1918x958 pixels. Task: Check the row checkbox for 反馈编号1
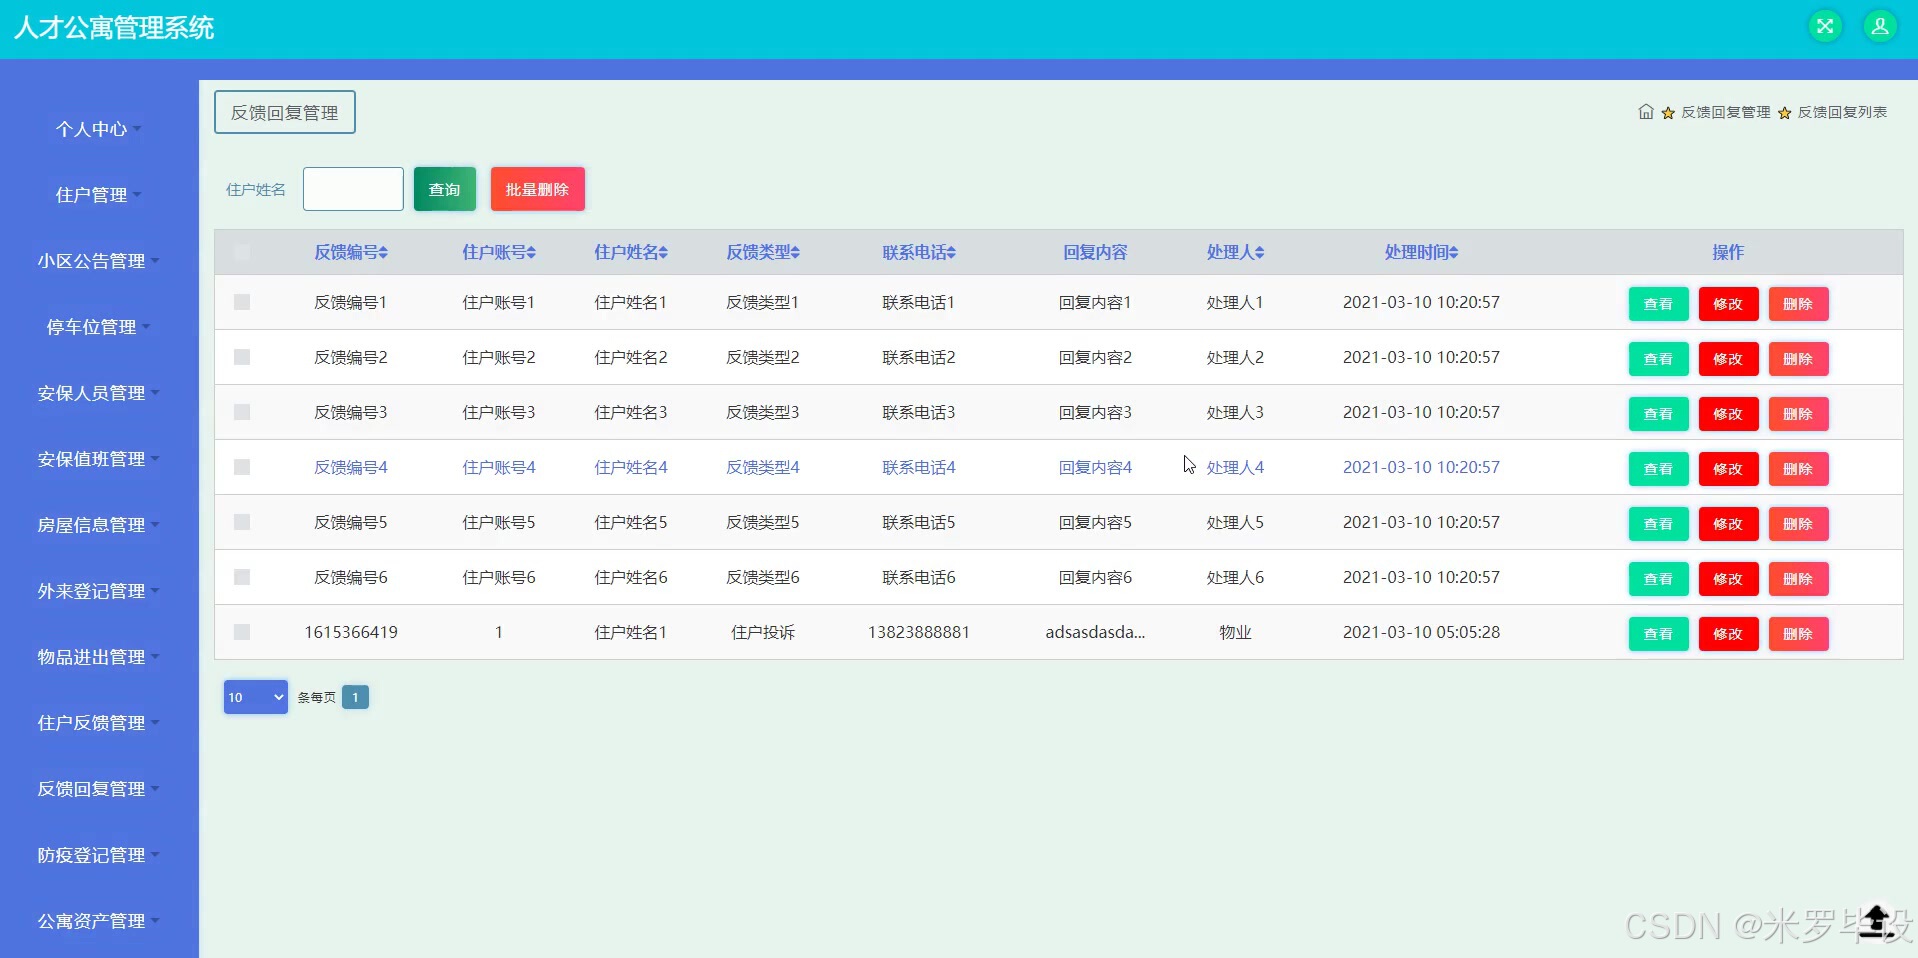pos(242,302)
